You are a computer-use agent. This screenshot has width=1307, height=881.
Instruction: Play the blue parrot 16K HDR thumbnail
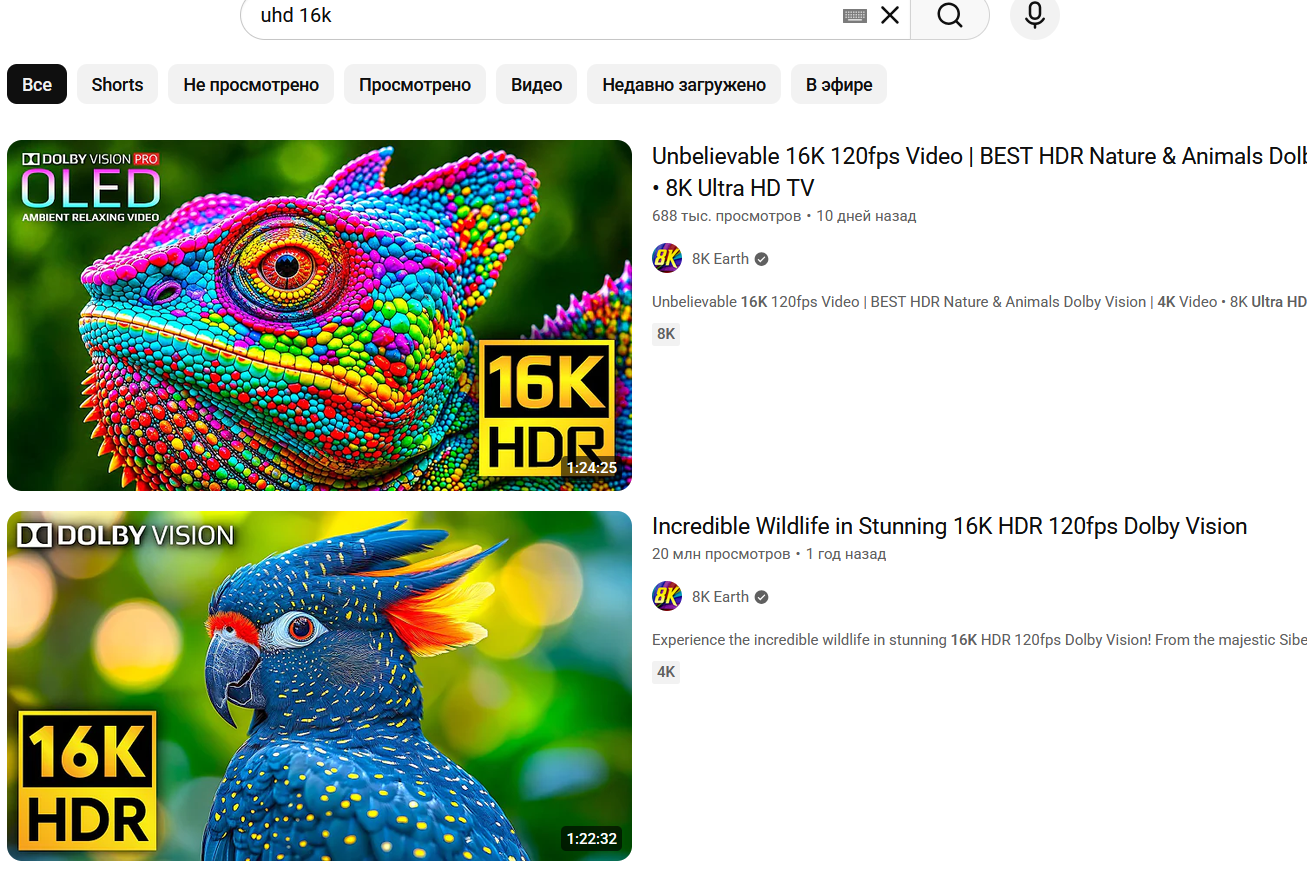coord(320,686)
